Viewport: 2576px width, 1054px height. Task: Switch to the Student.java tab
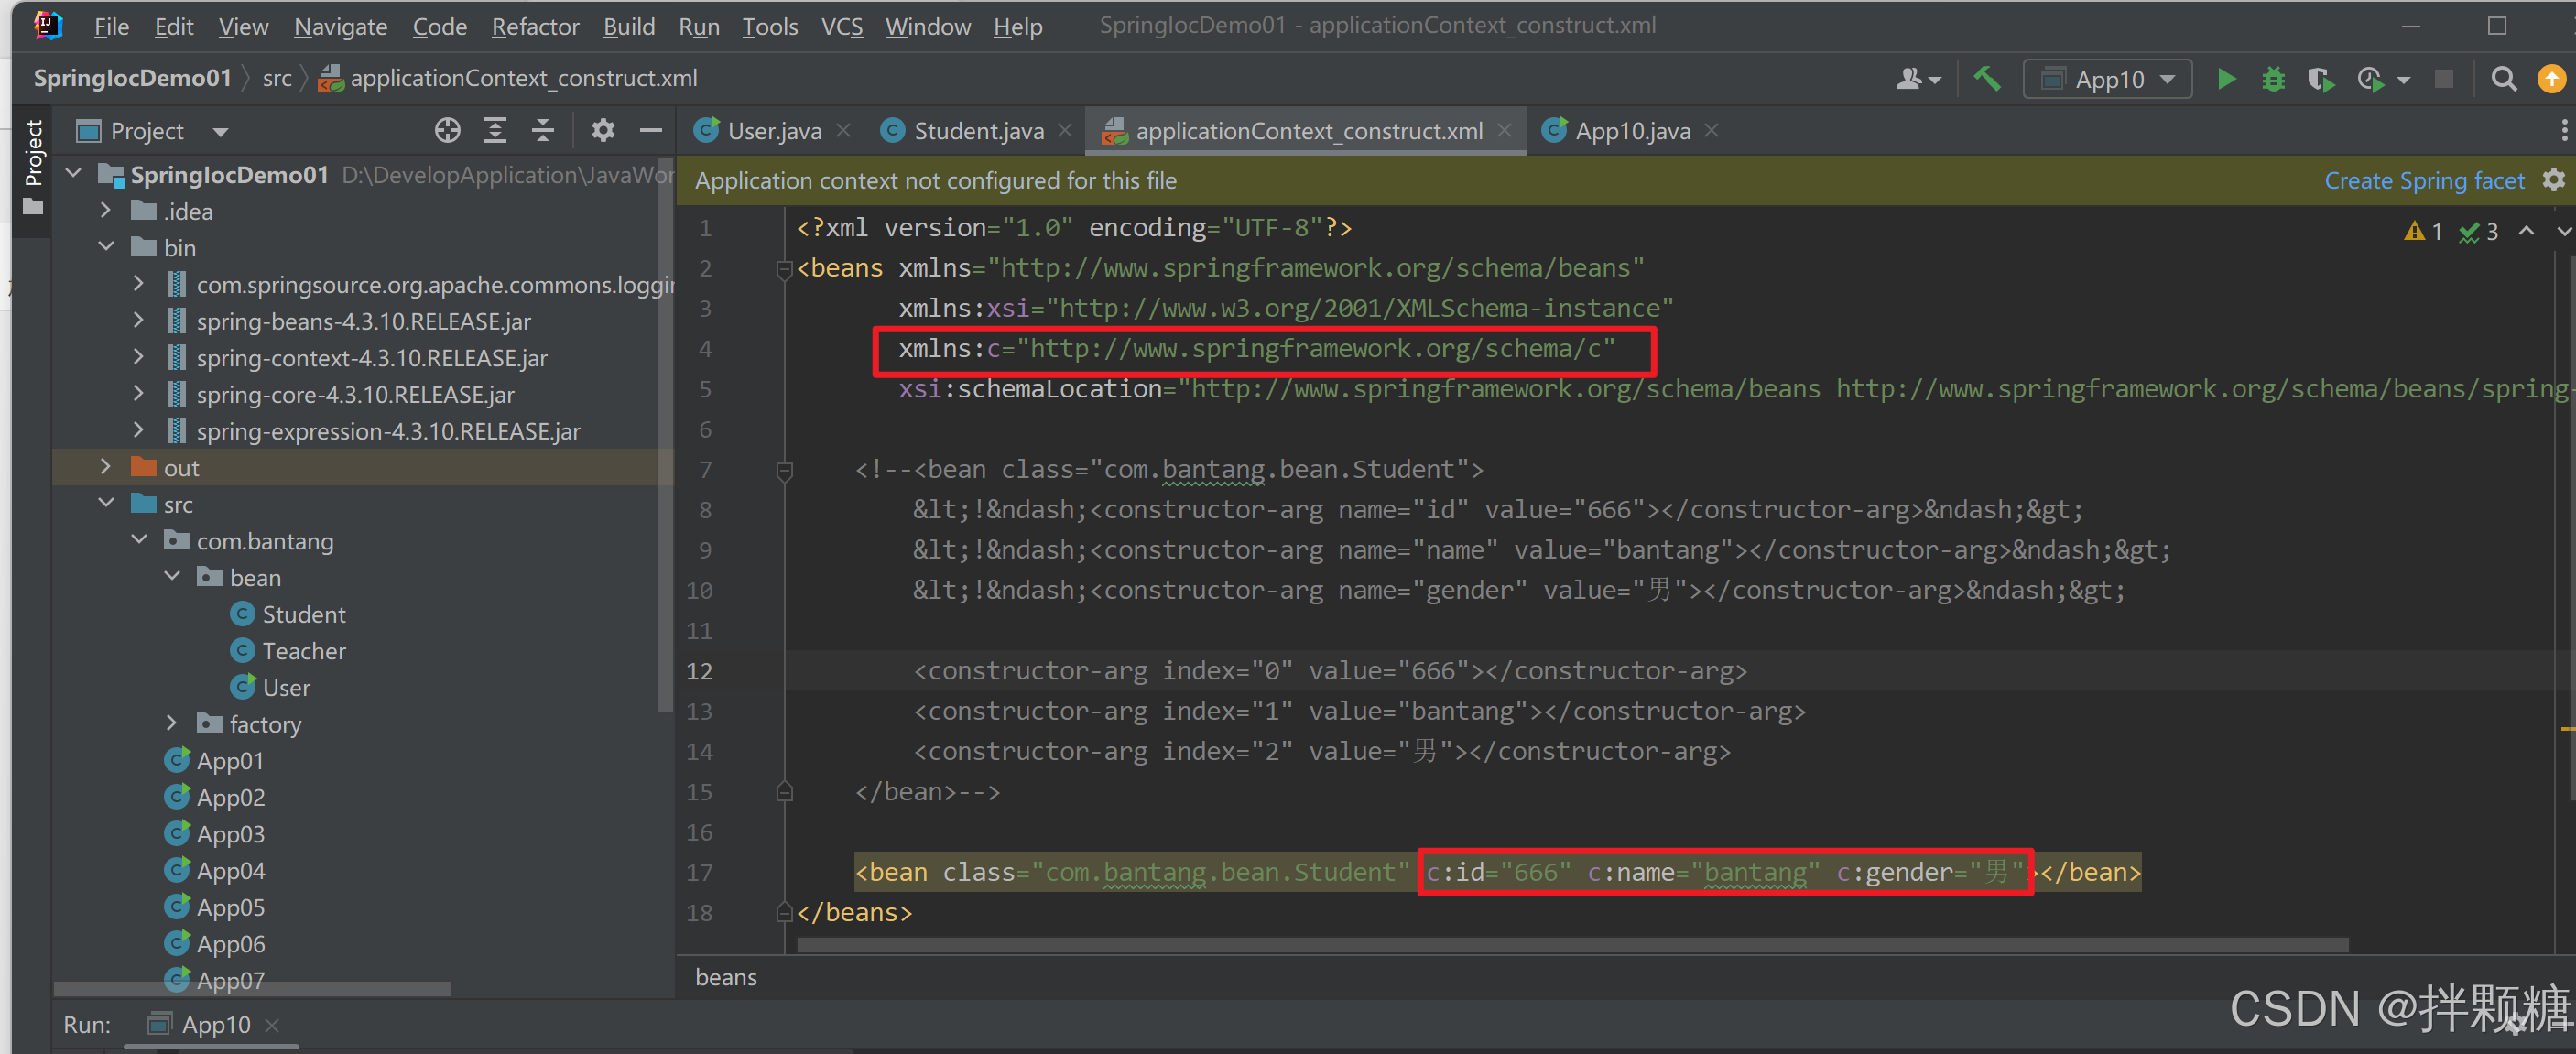(x=977, y=131)
